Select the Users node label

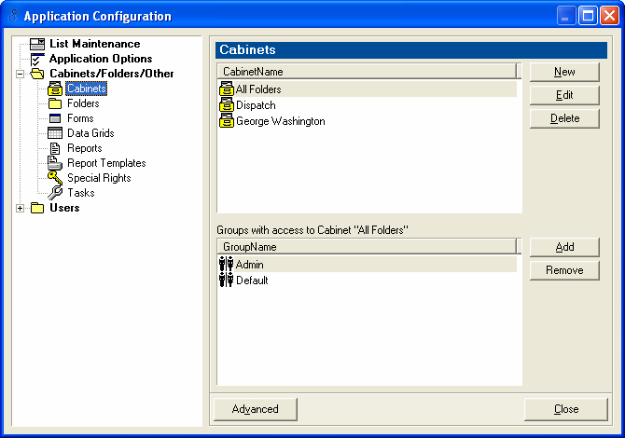coord(64,208)
